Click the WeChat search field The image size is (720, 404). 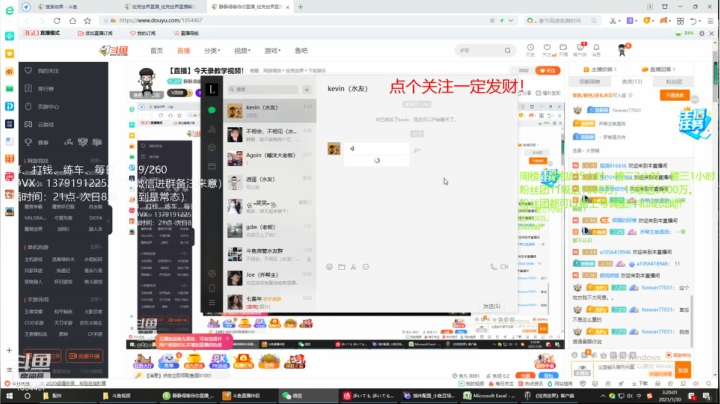(x=263, y=90)
